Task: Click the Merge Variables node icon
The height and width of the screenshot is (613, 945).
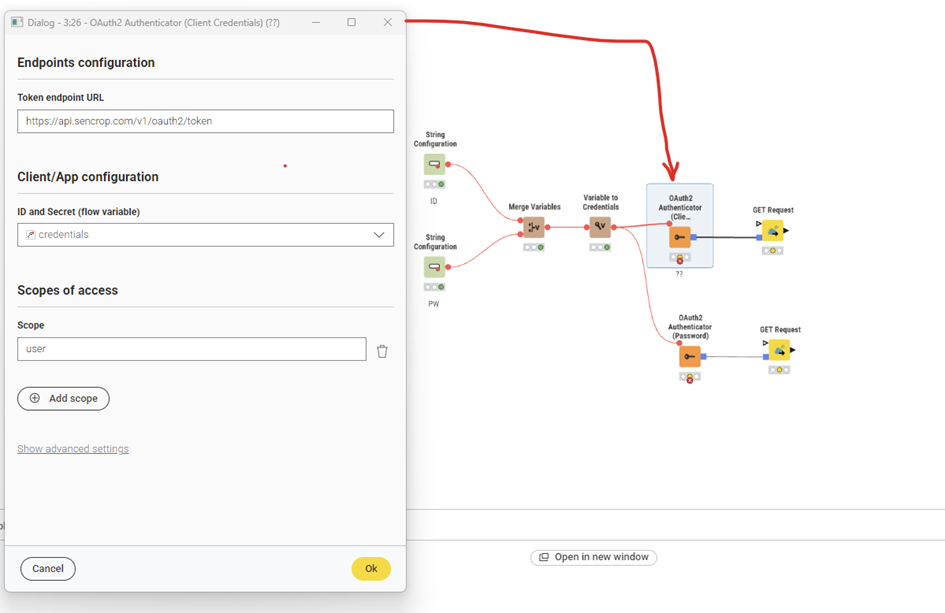Action: tap(534, 227)
